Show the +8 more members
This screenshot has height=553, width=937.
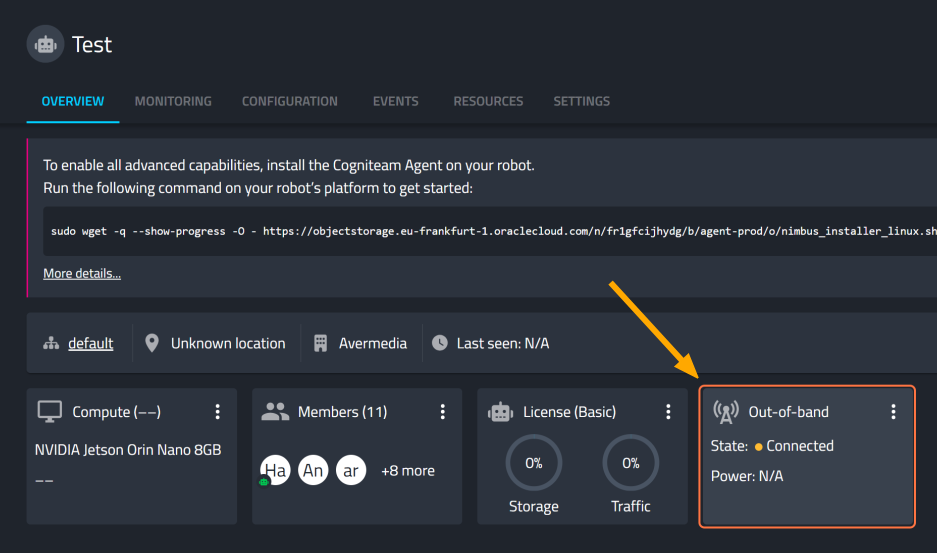[x=408, y=470]
